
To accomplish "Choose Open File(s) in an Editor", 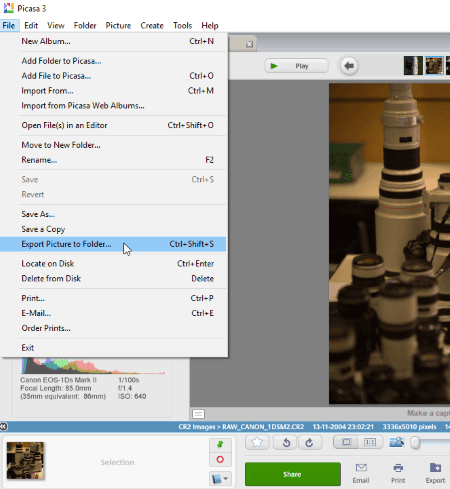I will (113, 125).
